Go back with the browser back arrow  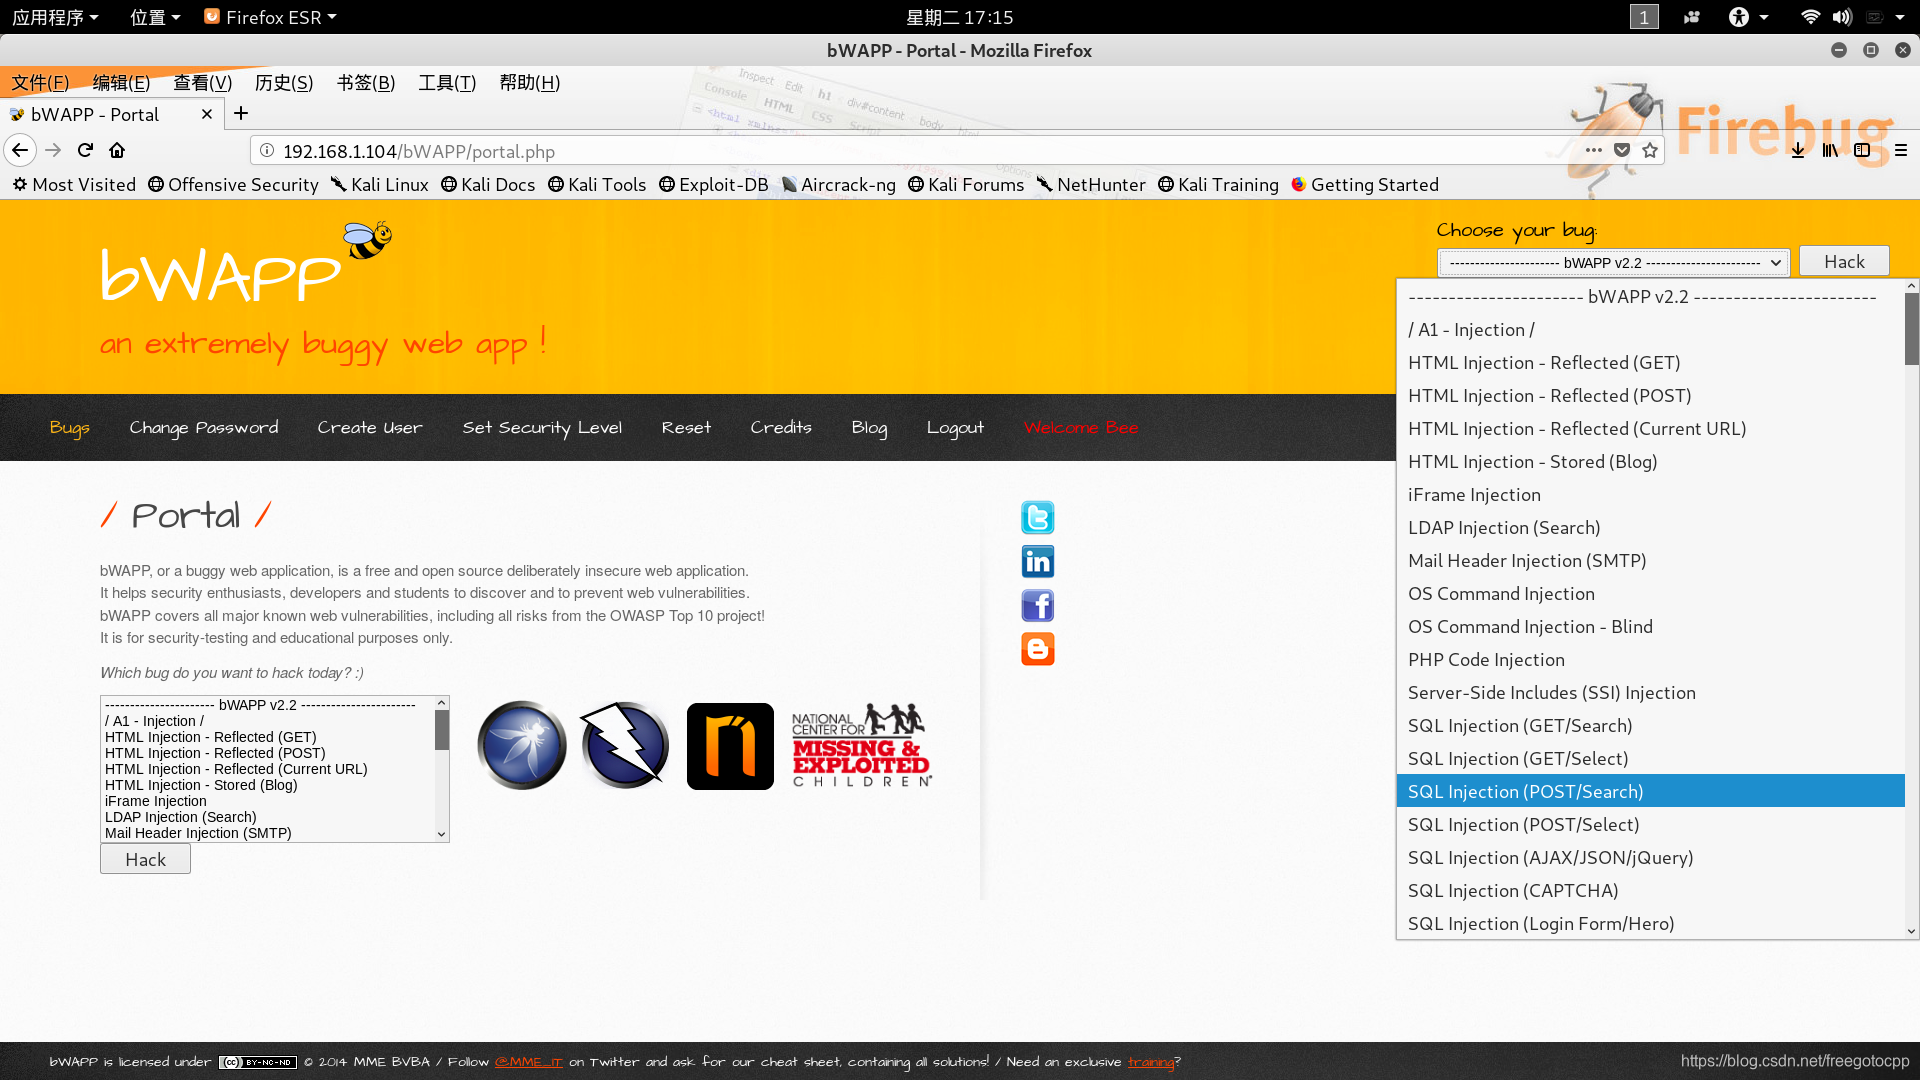pos(20,150)
